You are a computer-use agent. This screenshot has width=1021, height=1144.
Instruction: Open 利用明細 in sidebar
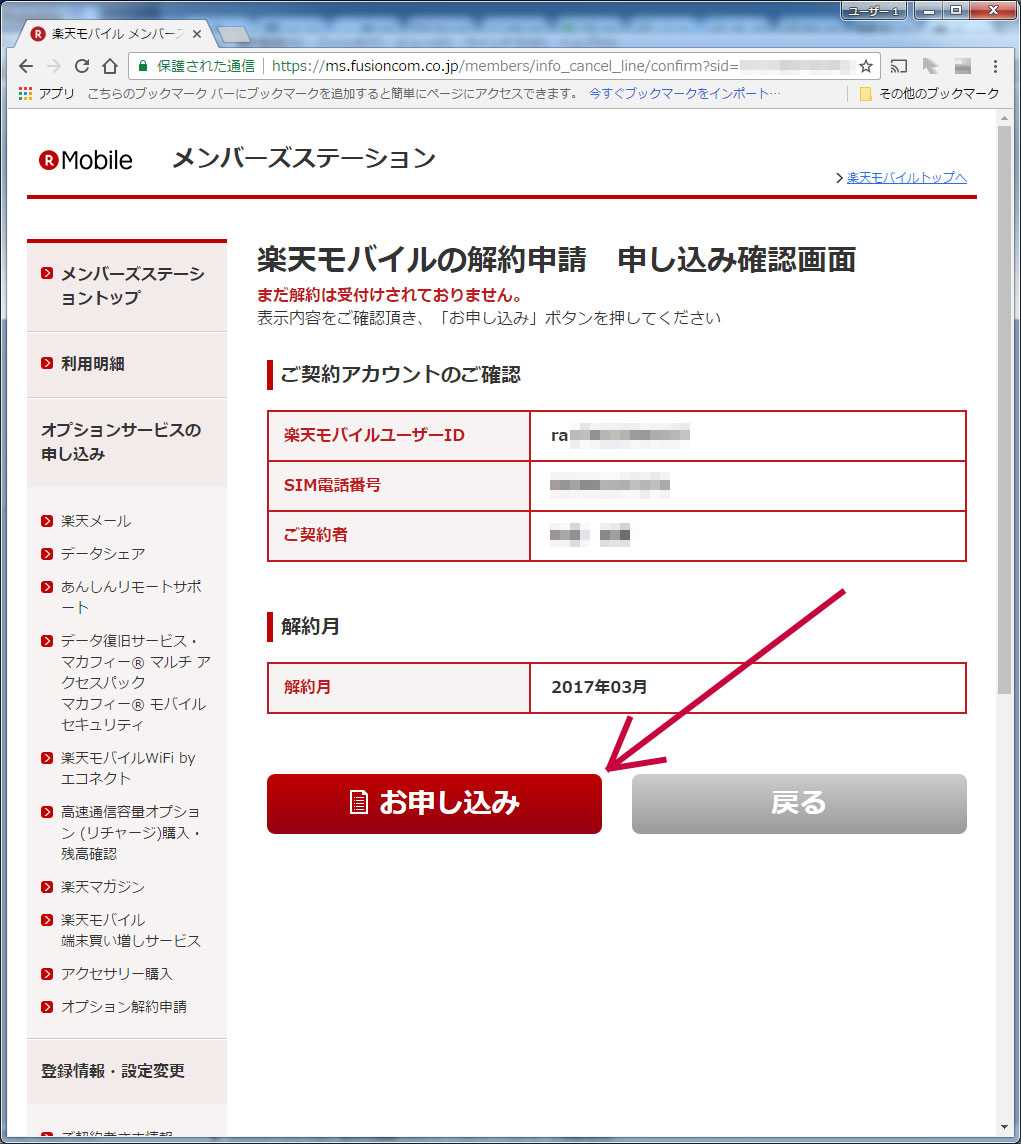93,364
